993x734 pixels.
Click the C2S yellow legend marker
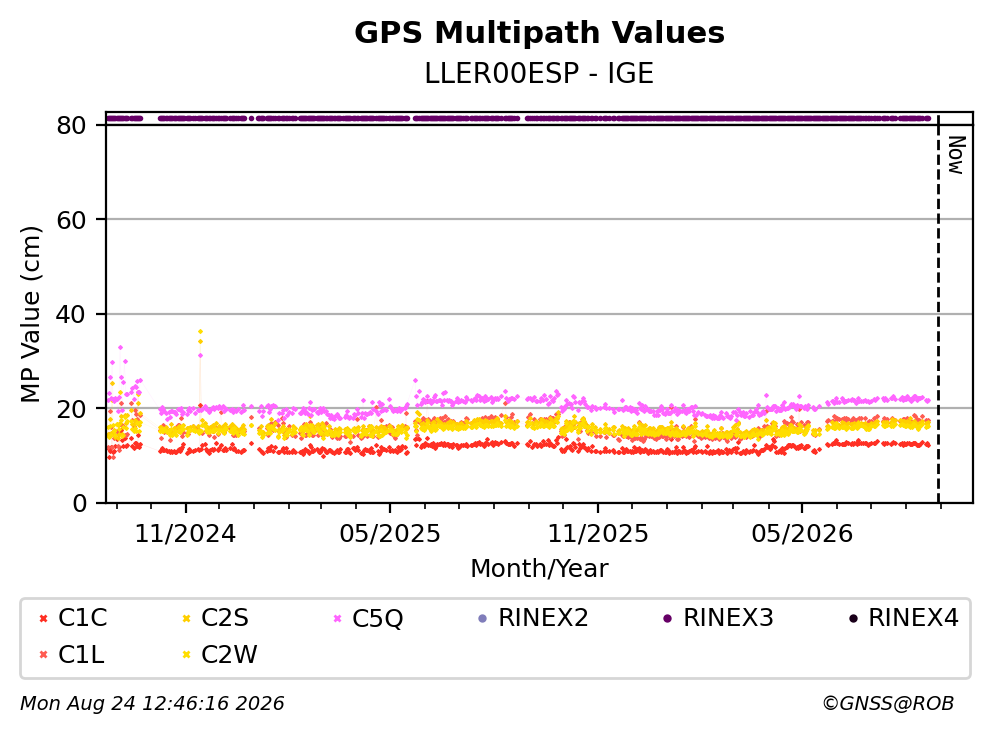point(186,618)
